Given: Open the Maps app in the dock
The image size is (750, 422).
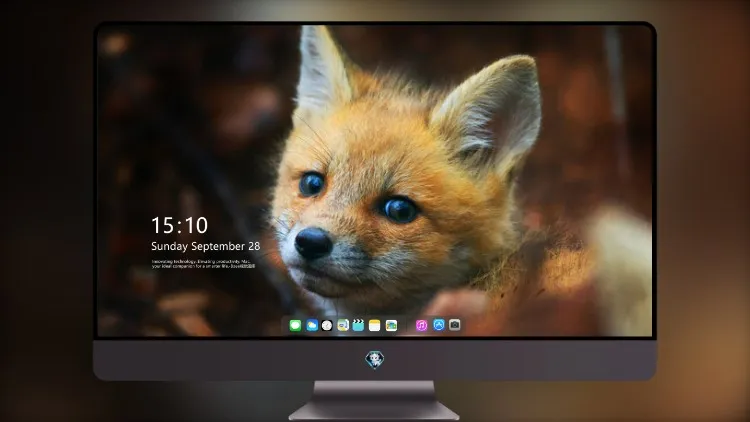Looking at the screenshot, I should 343,325.
